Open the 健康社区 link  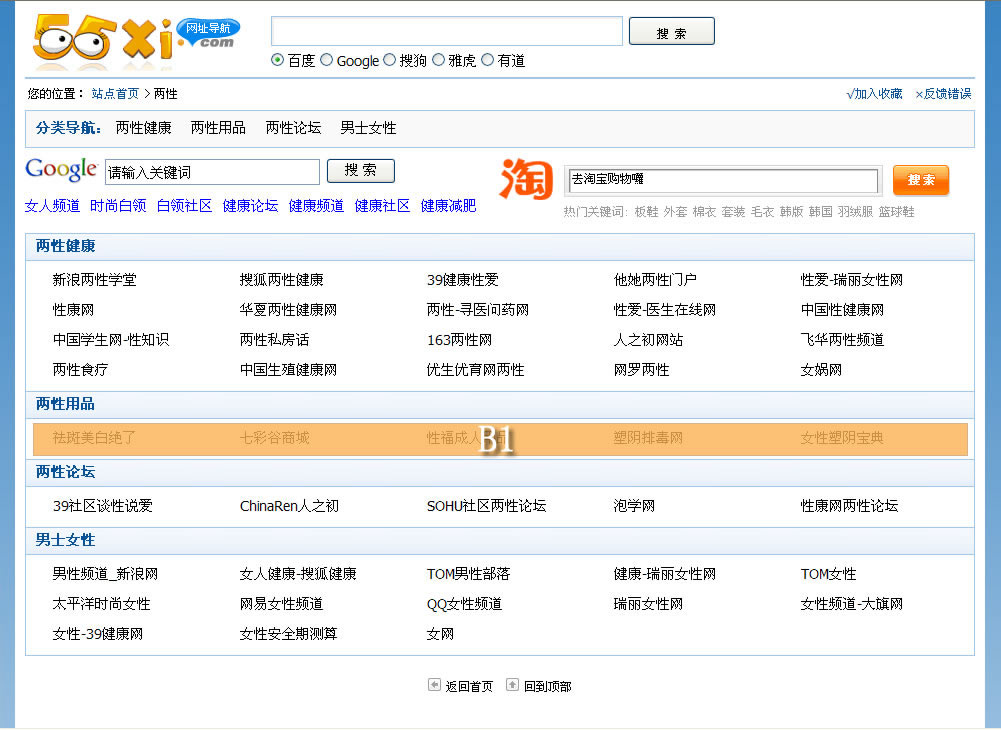pos(382,206)
